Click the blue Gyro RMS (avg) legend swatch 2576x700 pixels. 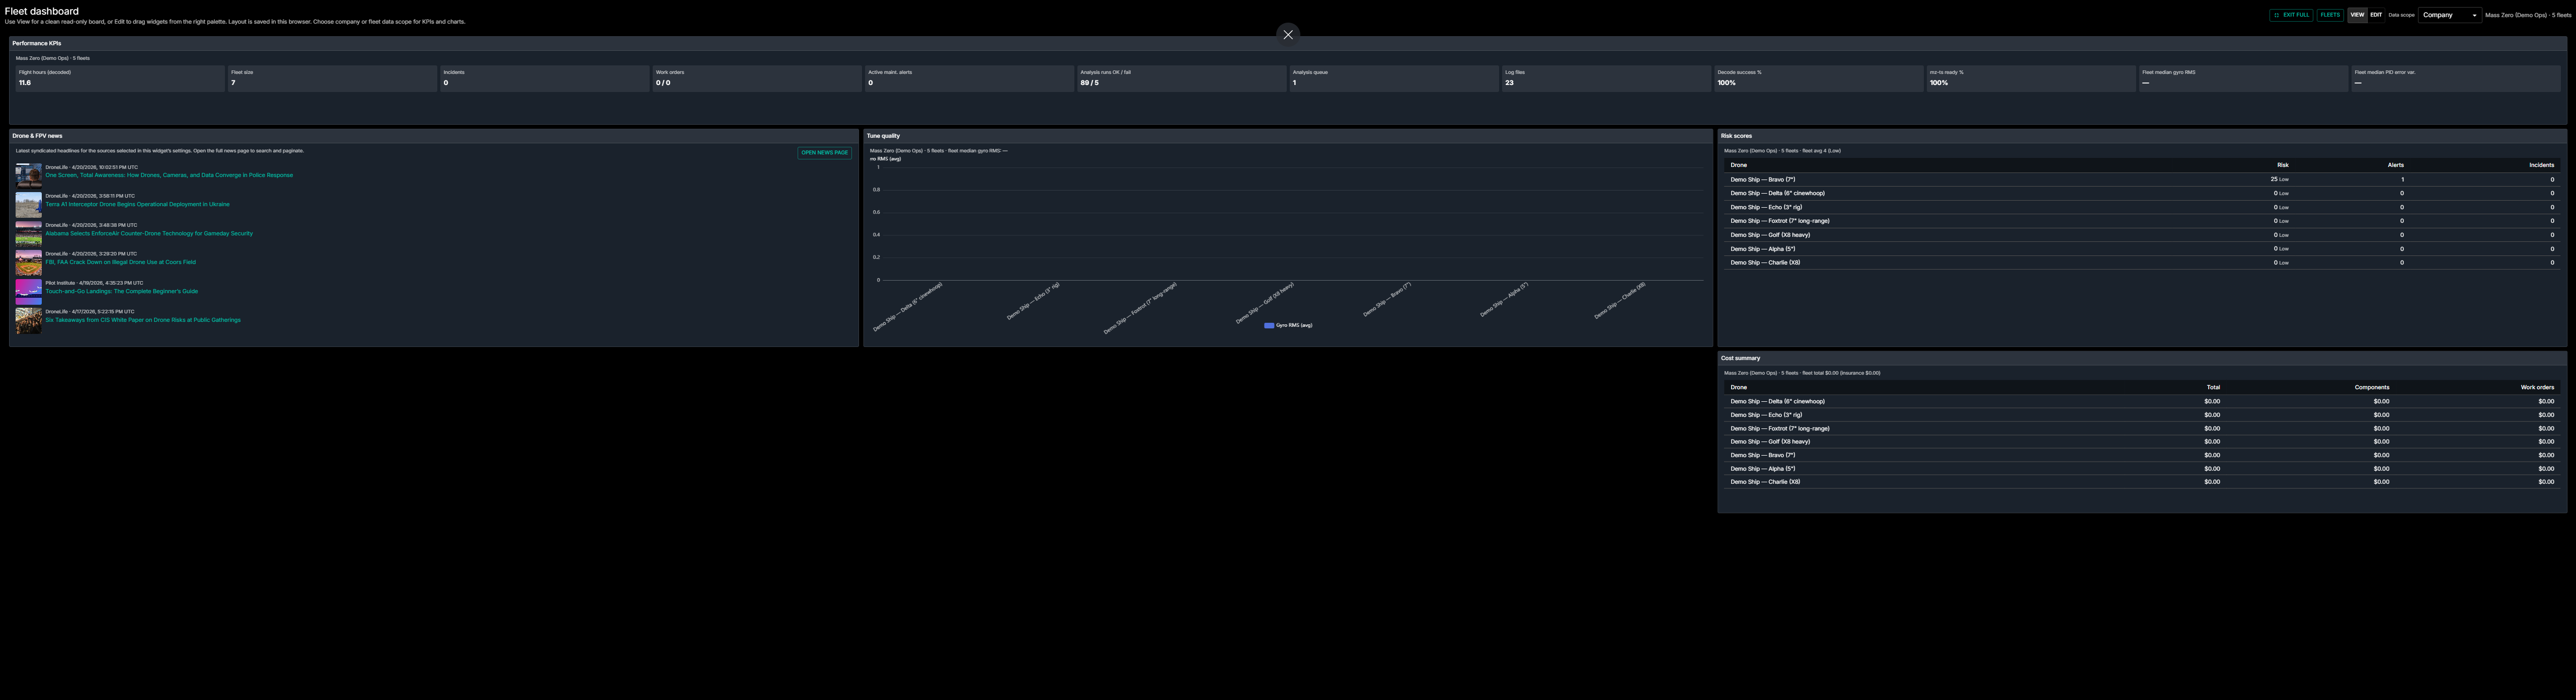pyautogui.click(x=1269, y=325)
